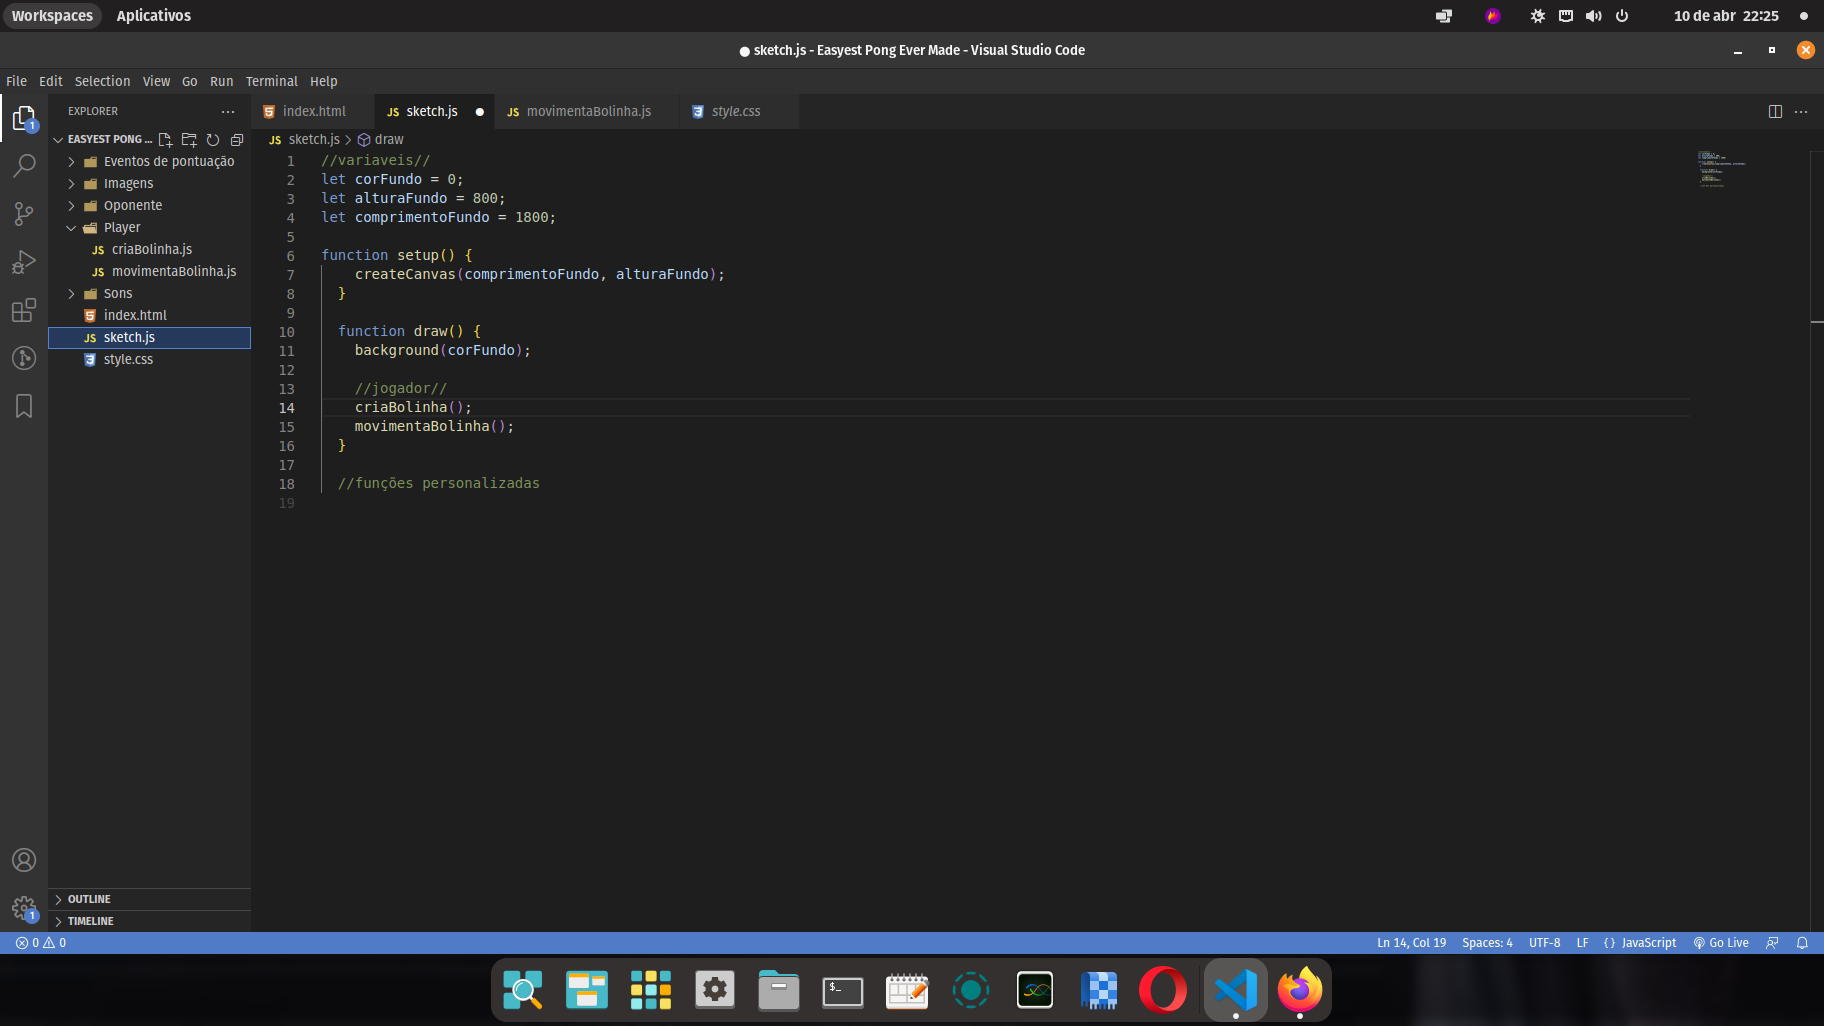Click sketch.js in the breadcrumb

point(305,140)
